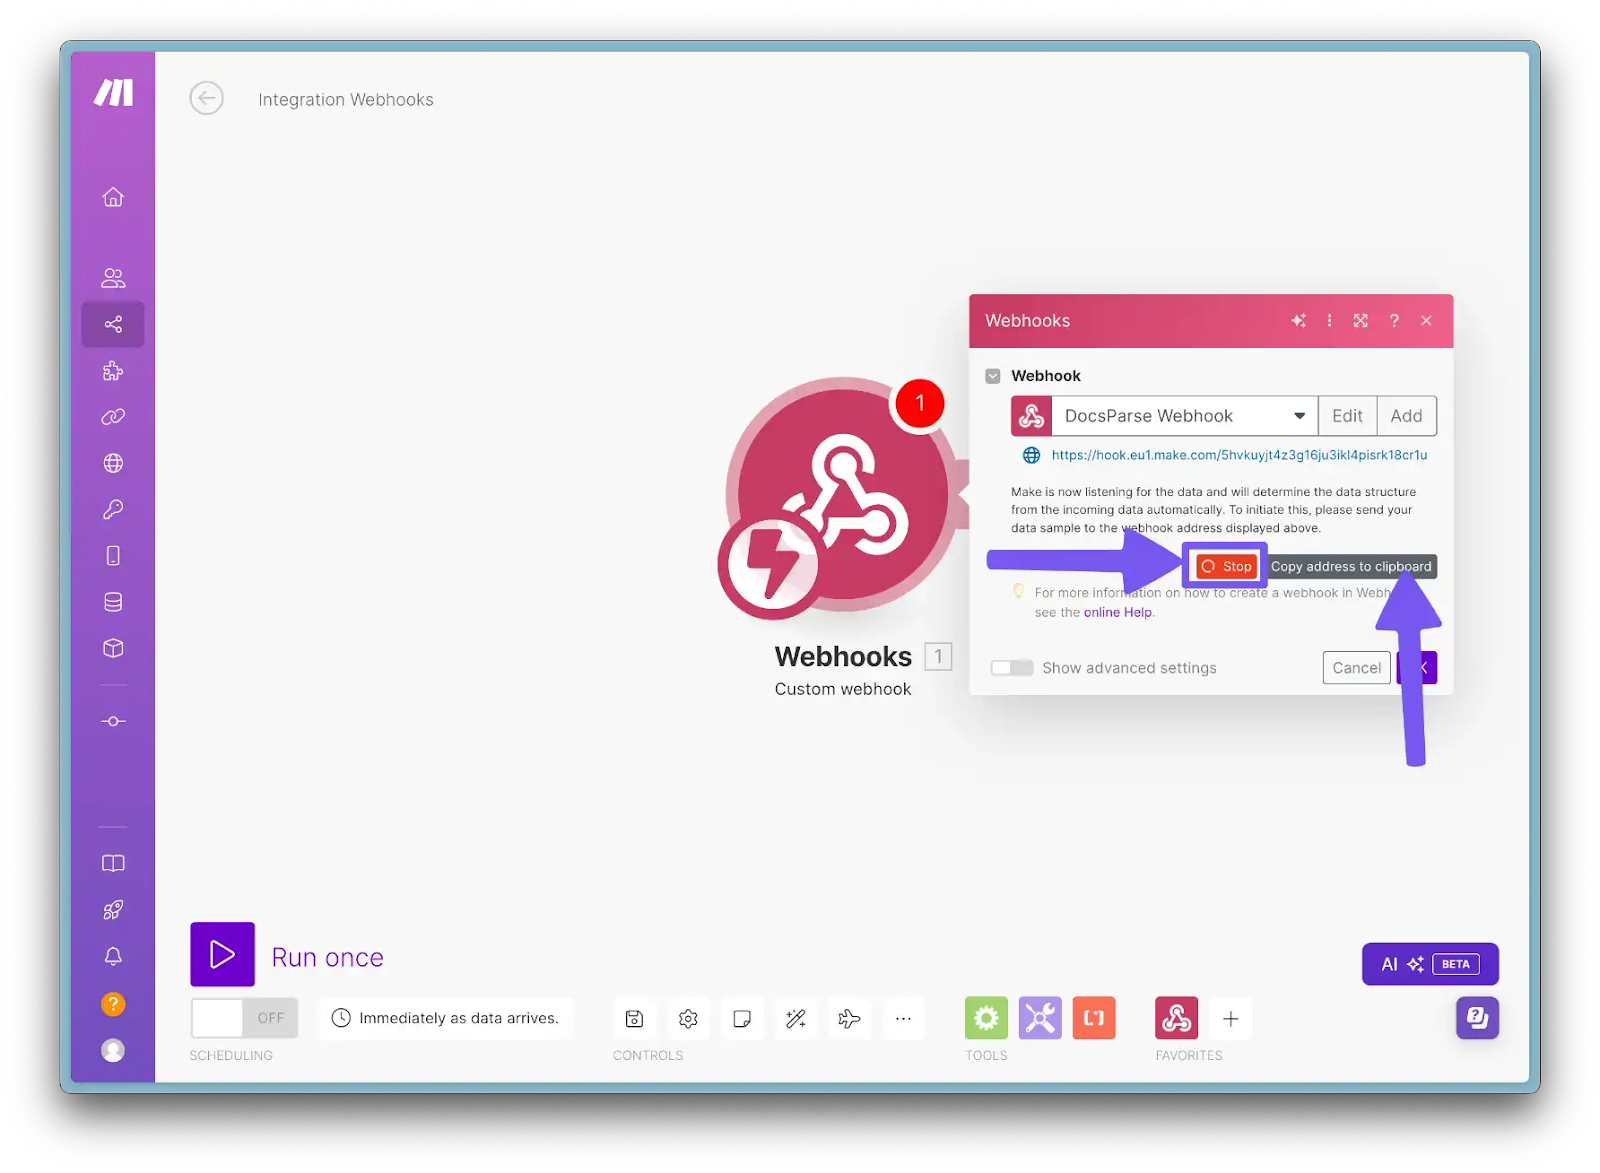
Task: Open the Webhooks globe sidebar icon
Action: pyautogui.click(x=113, y=463)
